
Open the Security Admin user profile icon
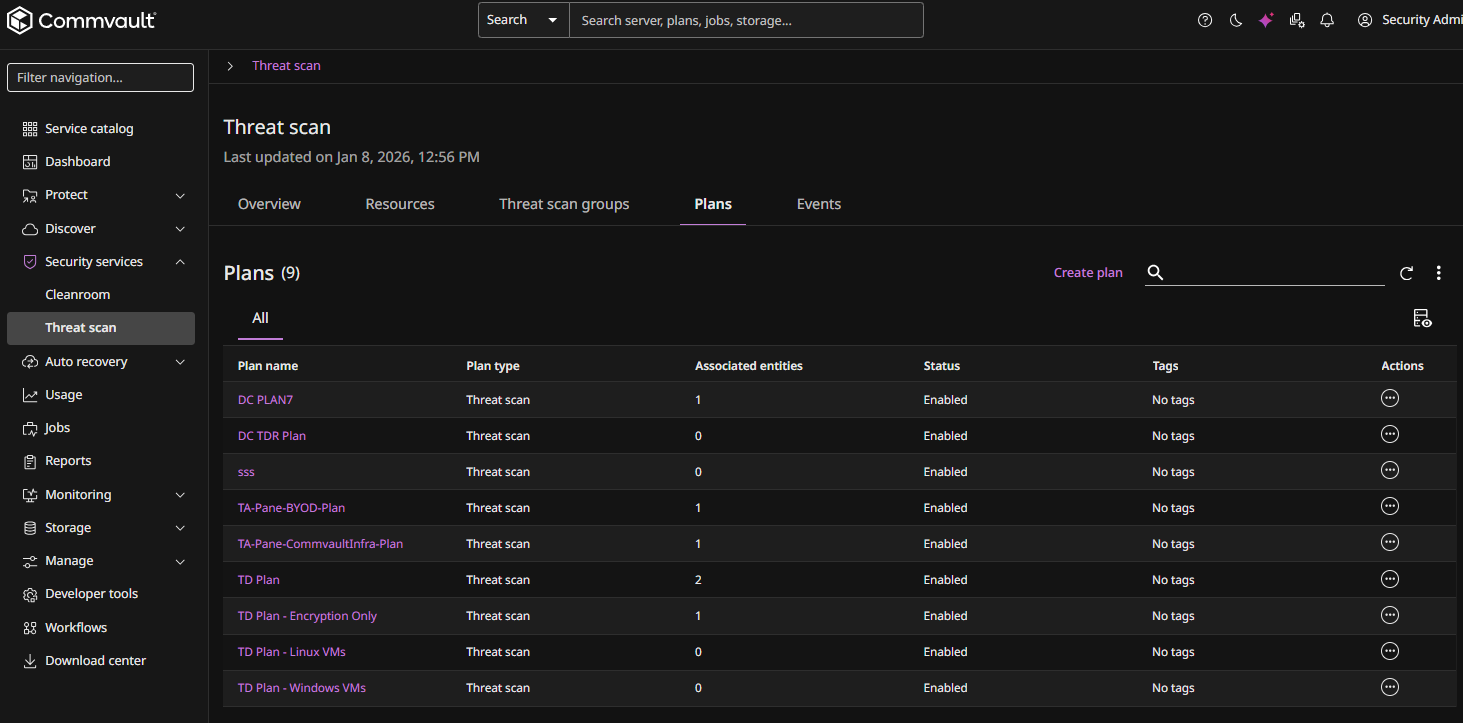[x=1365, y=20]
